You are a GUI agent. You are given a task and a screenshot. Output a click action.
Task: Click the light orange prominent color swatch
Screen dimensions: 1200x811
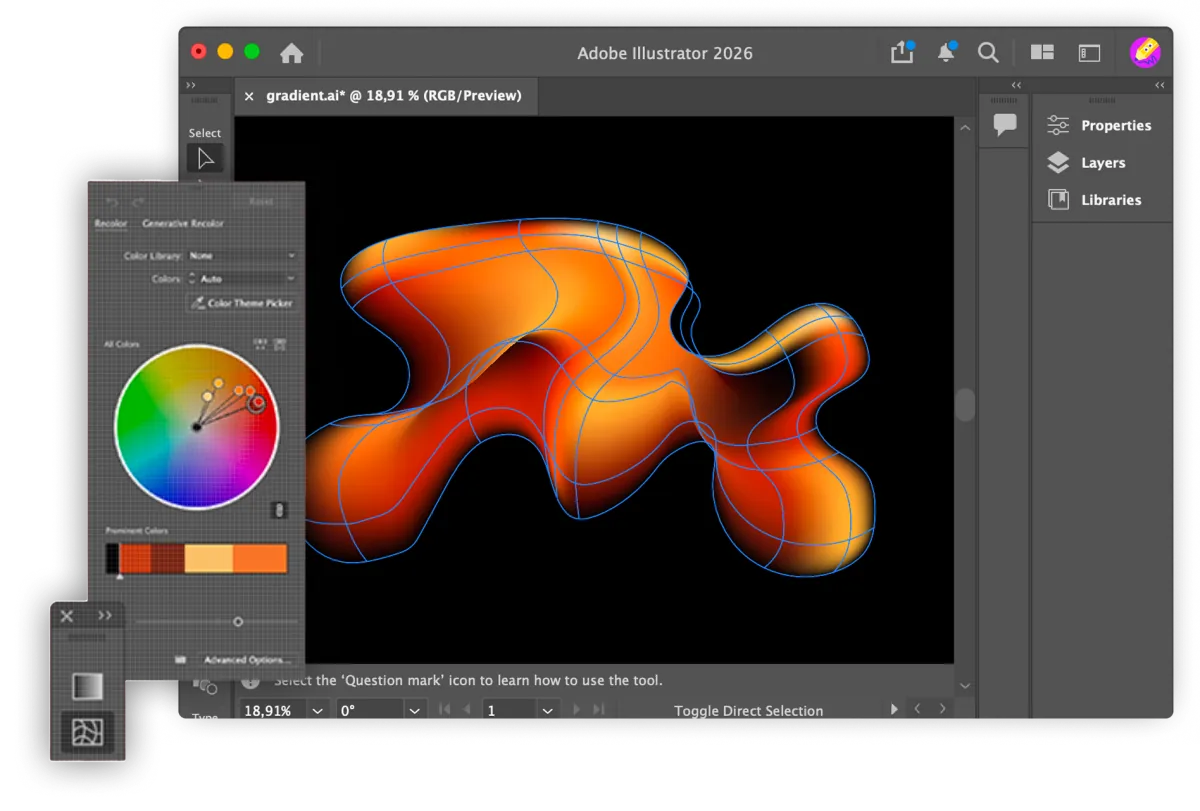[209, 558]
